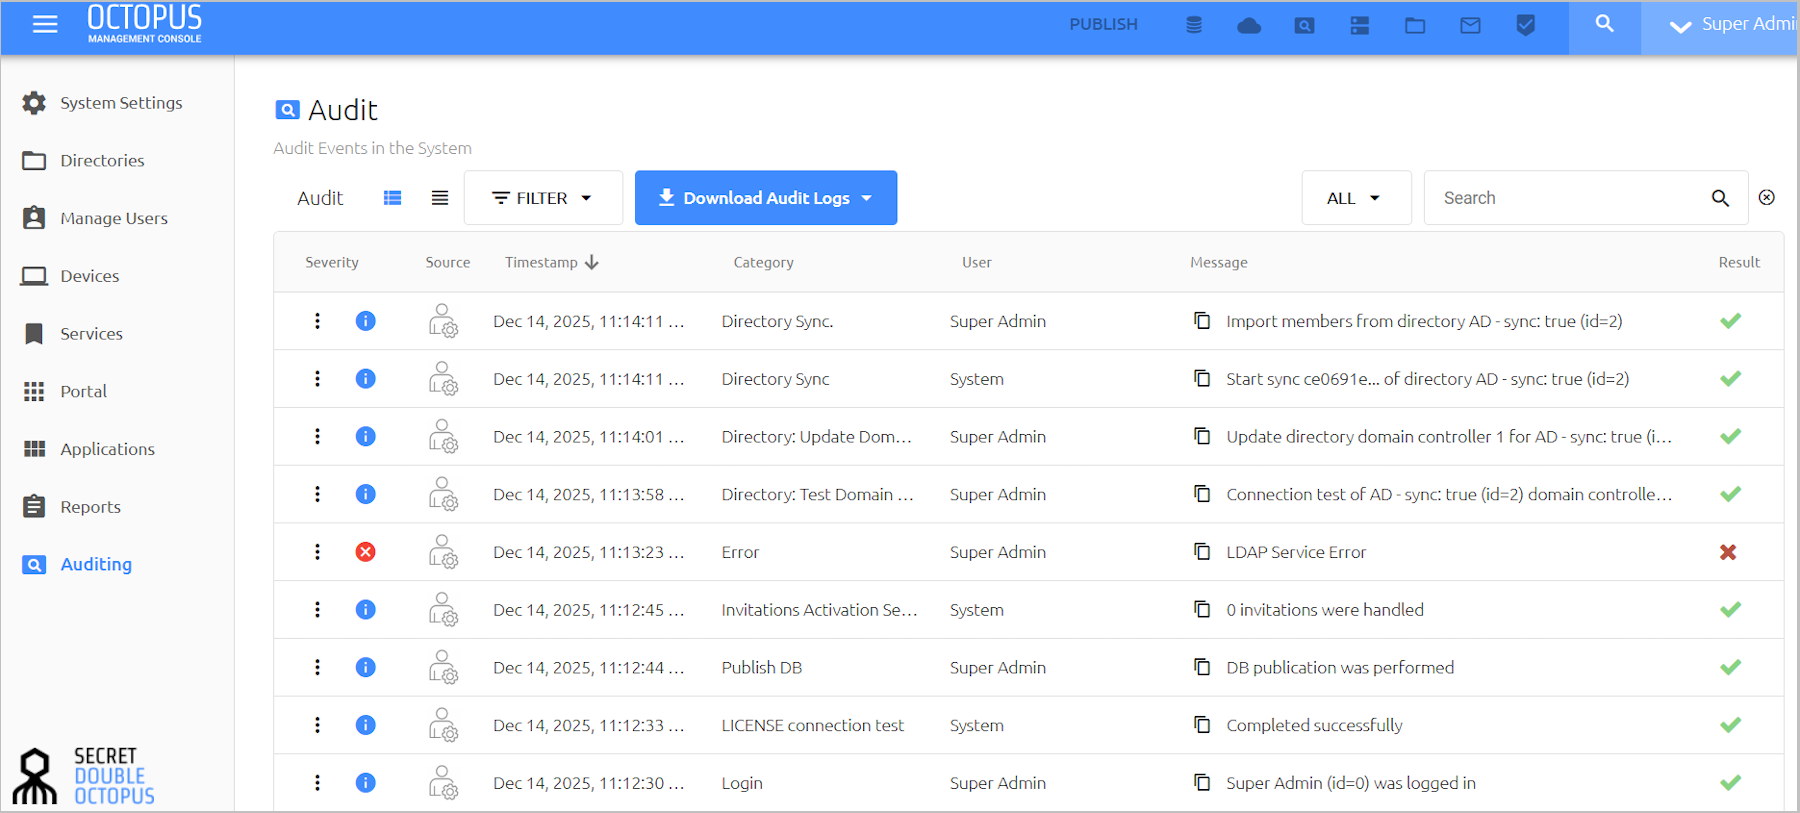Sort by Timestamp column header
Image resolution: width=1800 pixels, height=813 pixels.
click(x=551, y=262)
